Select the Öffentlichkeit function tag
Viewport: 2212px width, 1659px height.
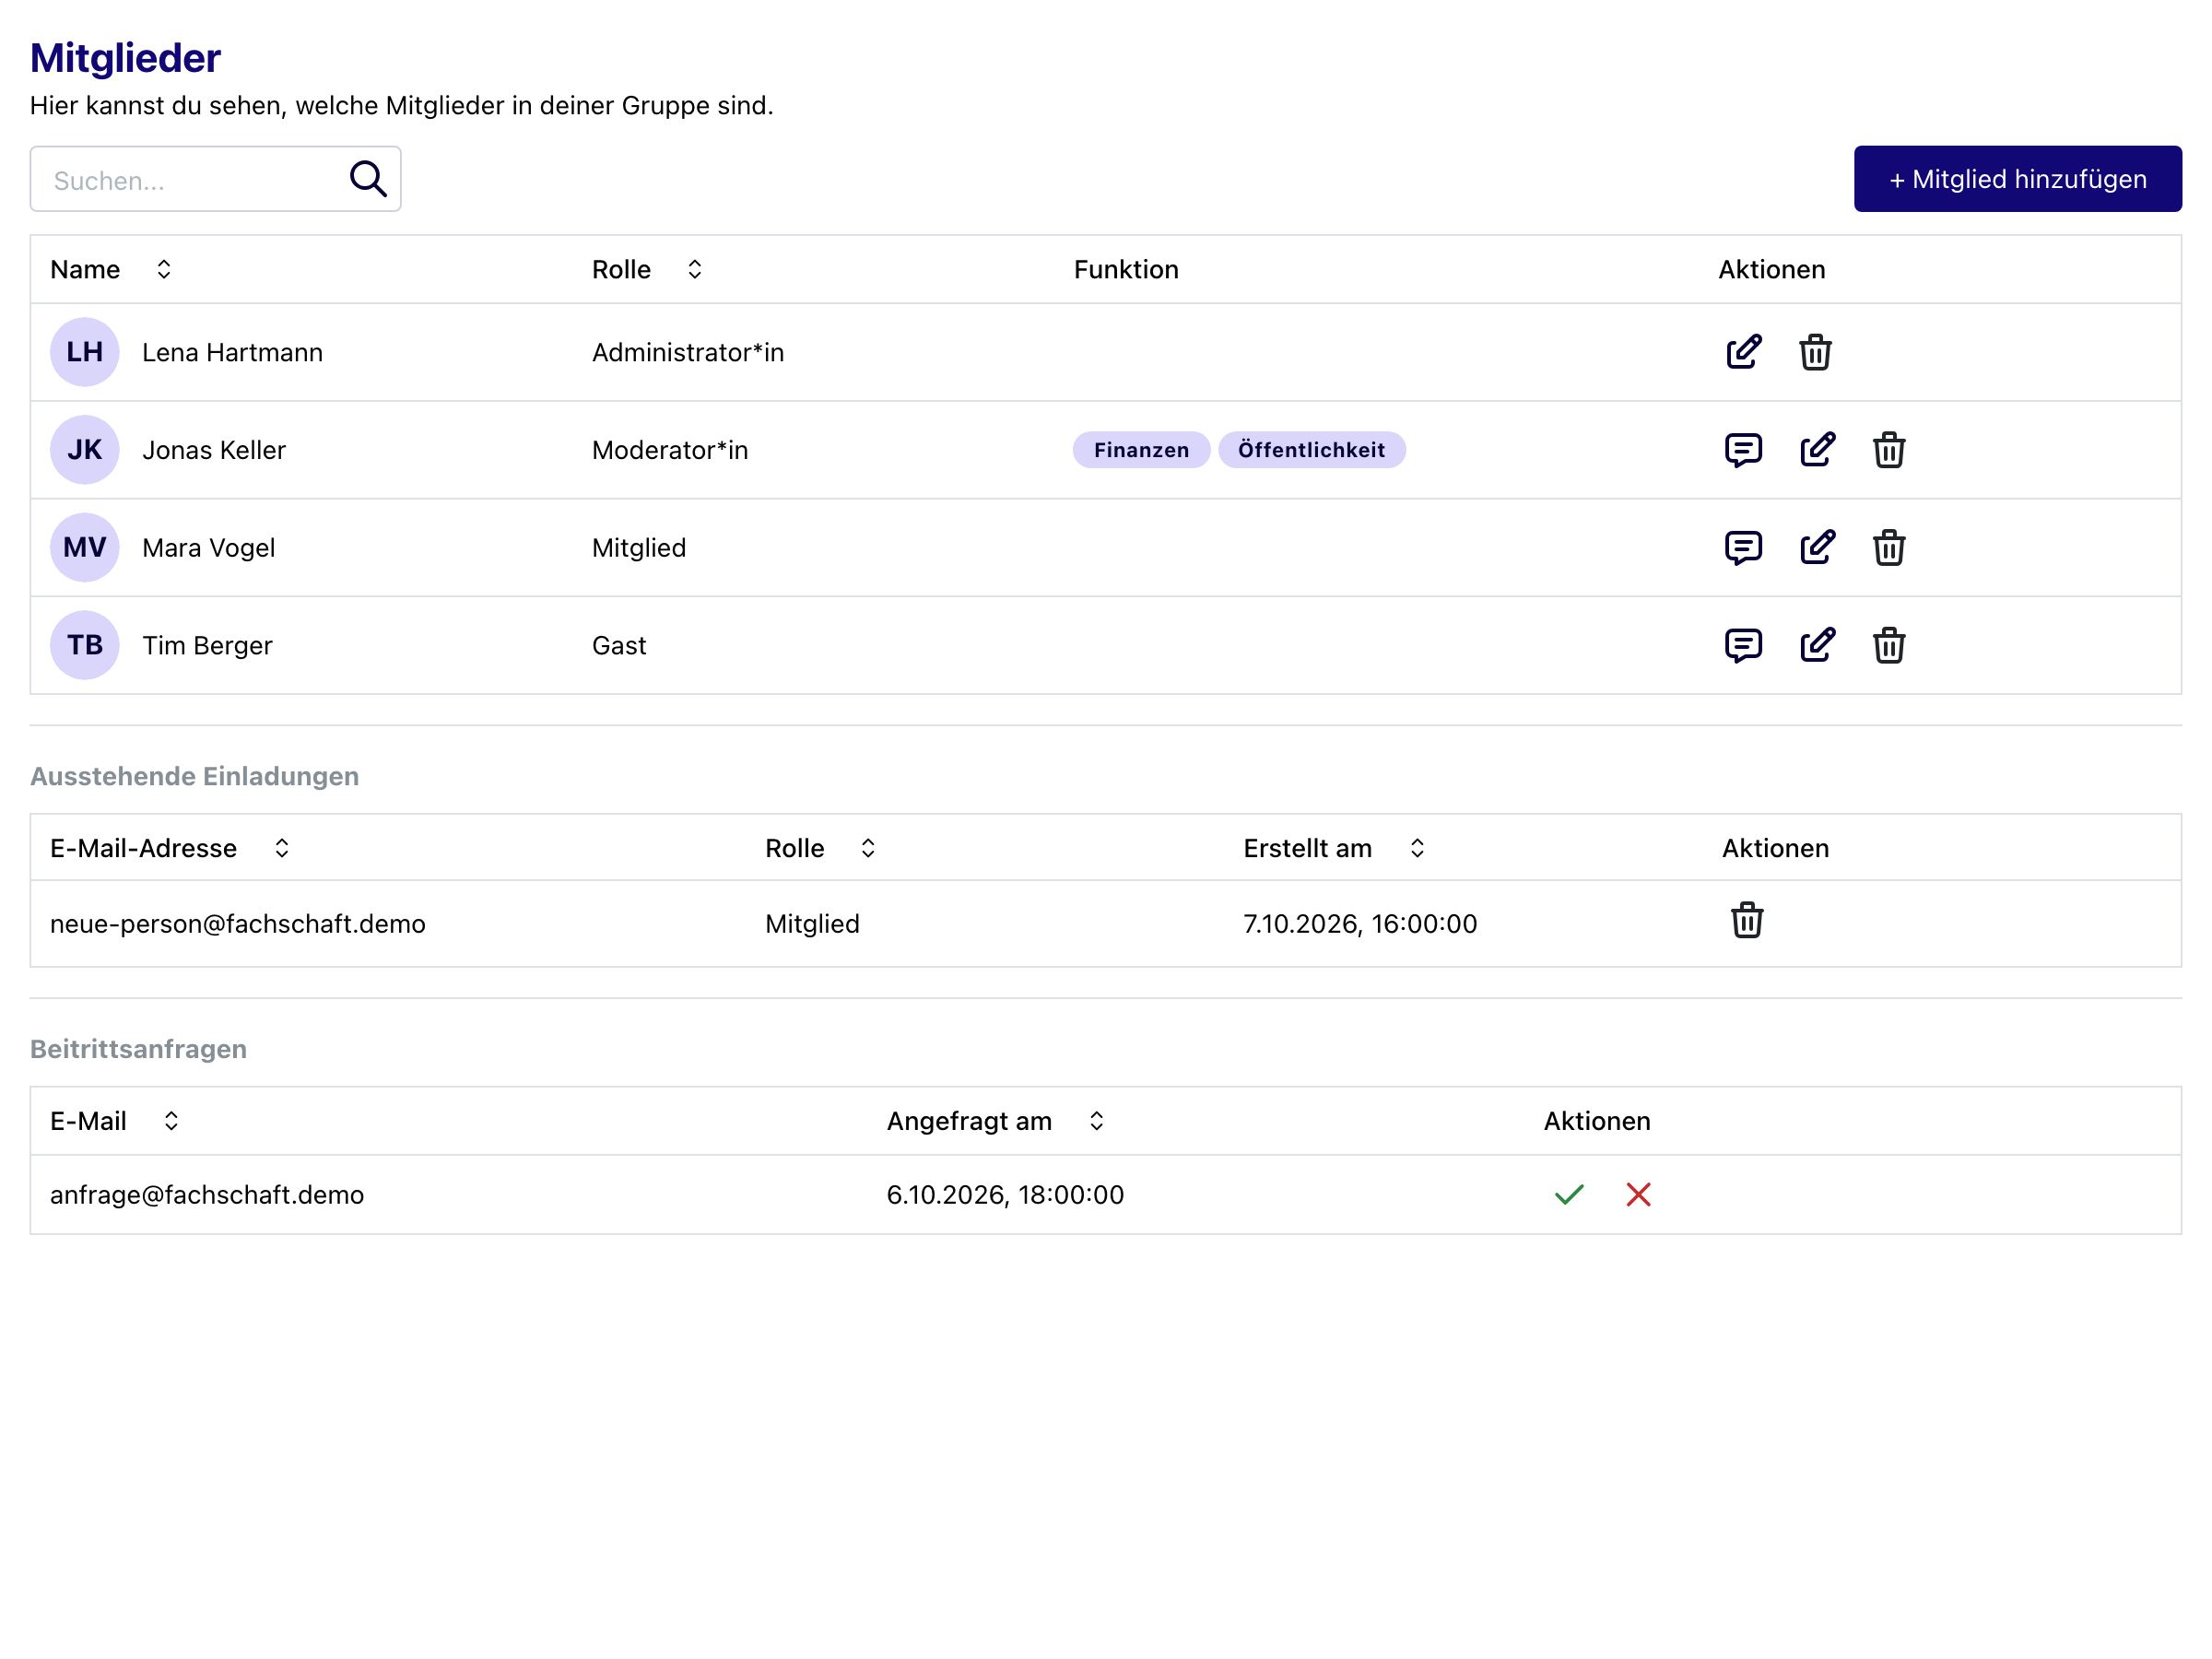[x=1311, y=450]
